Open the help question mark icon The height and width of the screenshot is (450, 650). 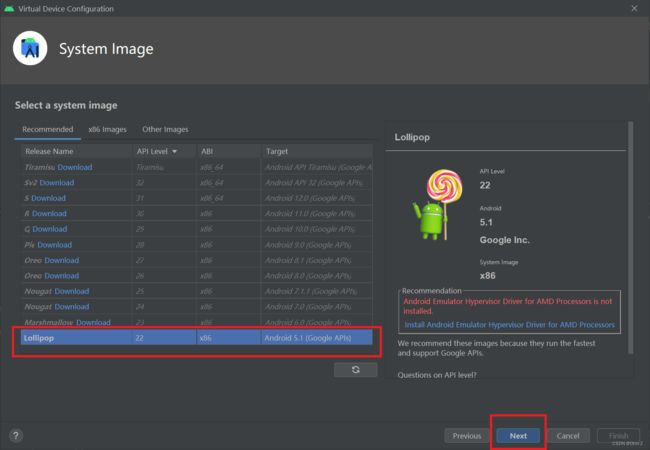click(x=16, y=435)
